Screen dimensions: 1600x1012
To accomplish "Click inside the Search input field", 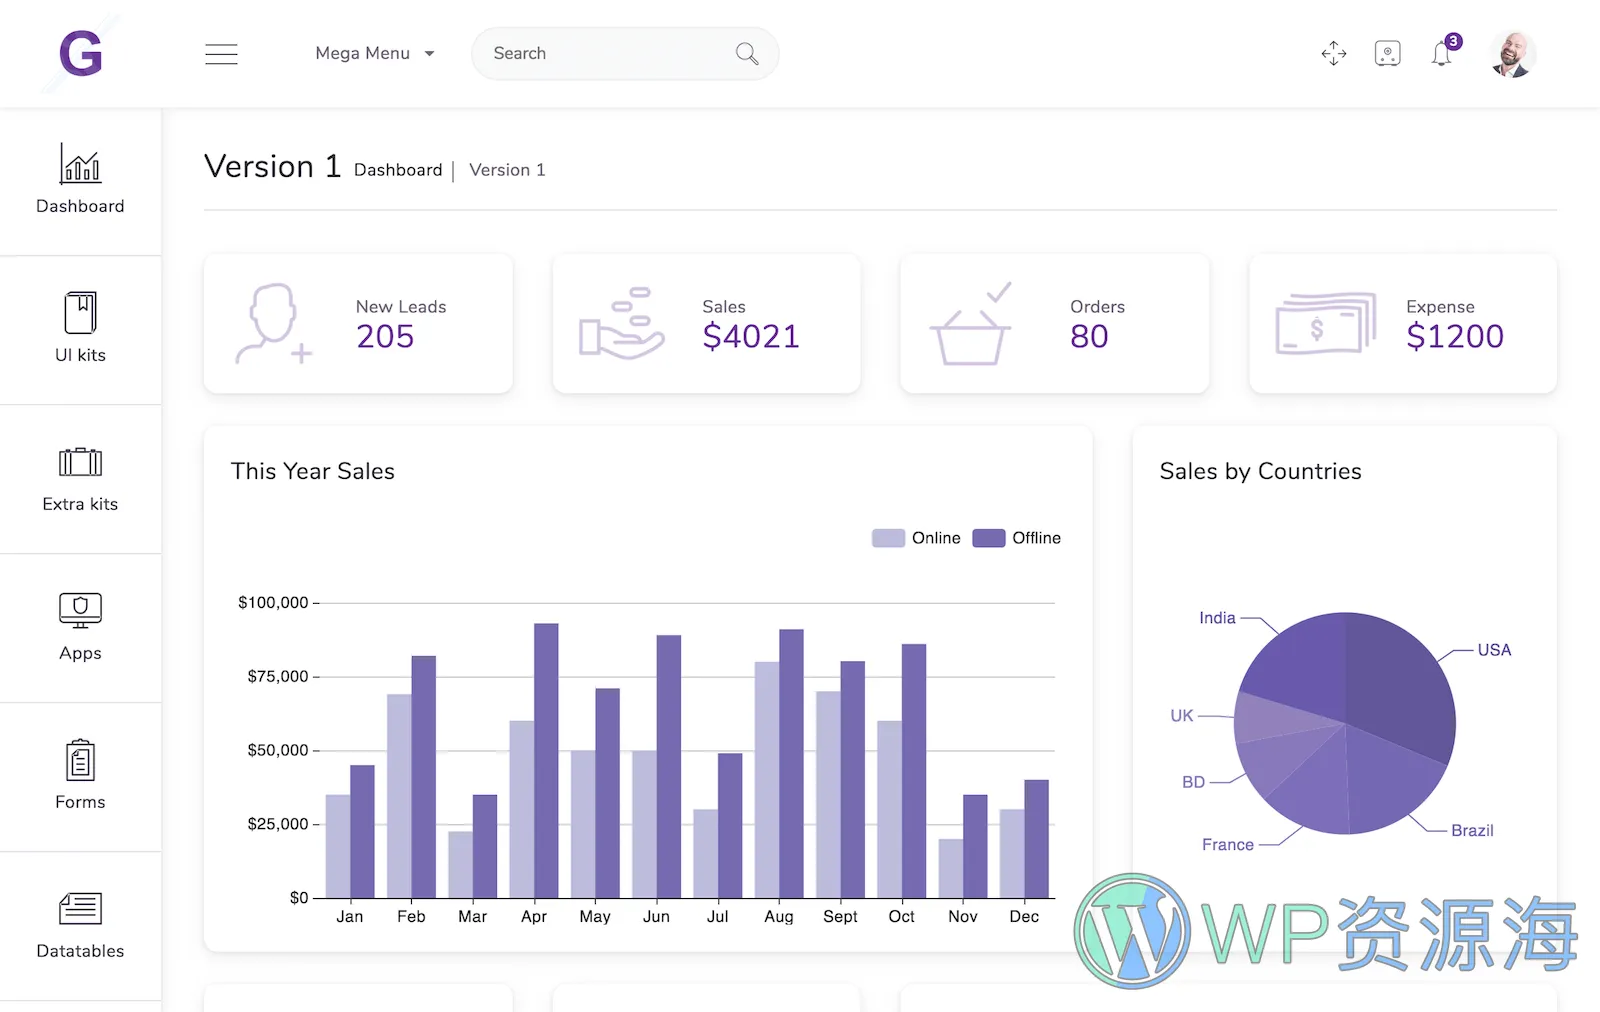I will click(x=600, y=54).
